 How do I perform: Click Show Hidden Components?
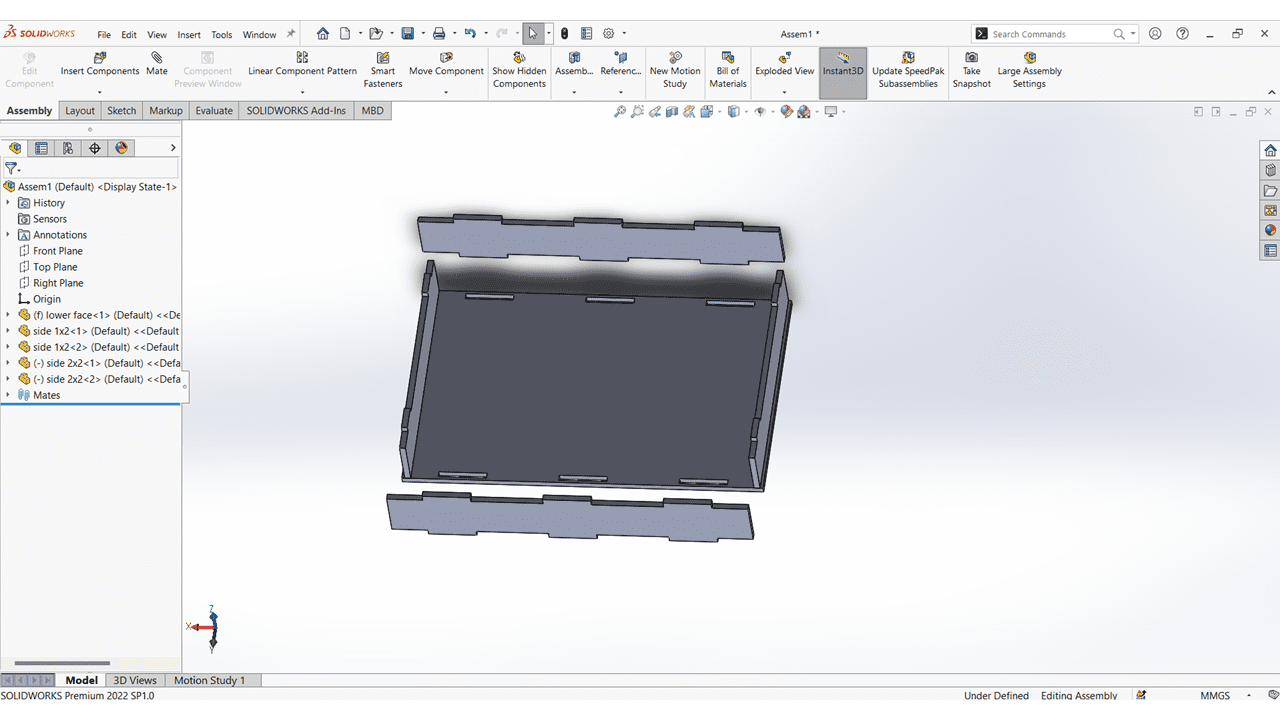click(x=519, y=70)
